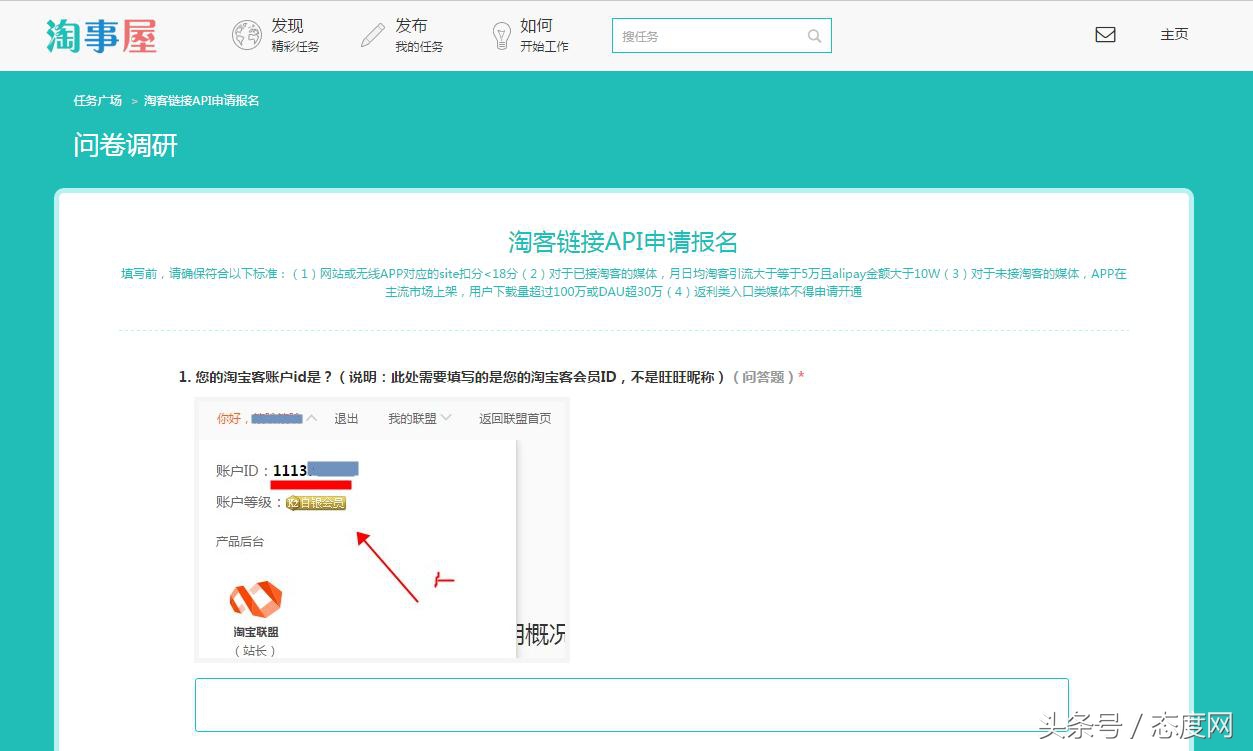The image size is (1253, 751).
Task: Go to 主页 in the top bar
Action: click(1173, 33)
